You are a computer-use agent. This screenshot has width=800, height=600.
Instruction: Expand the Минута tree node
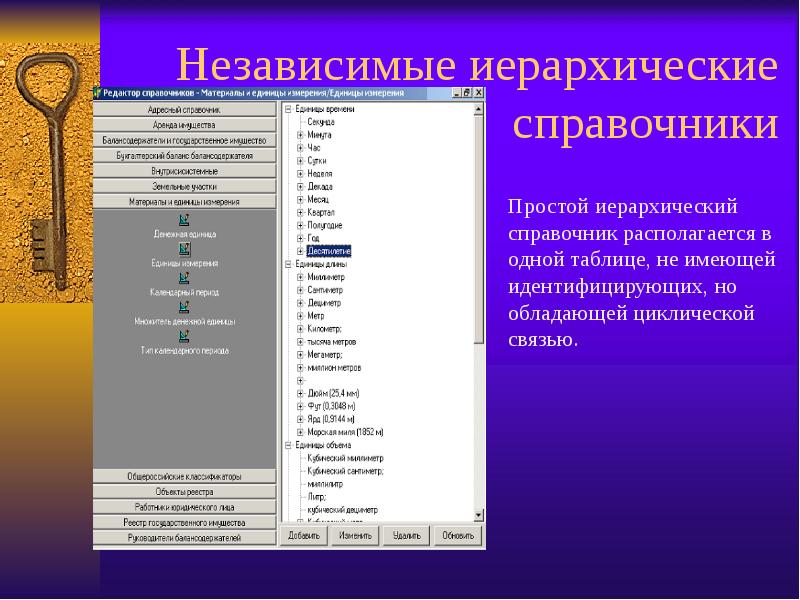coord(300,134)
